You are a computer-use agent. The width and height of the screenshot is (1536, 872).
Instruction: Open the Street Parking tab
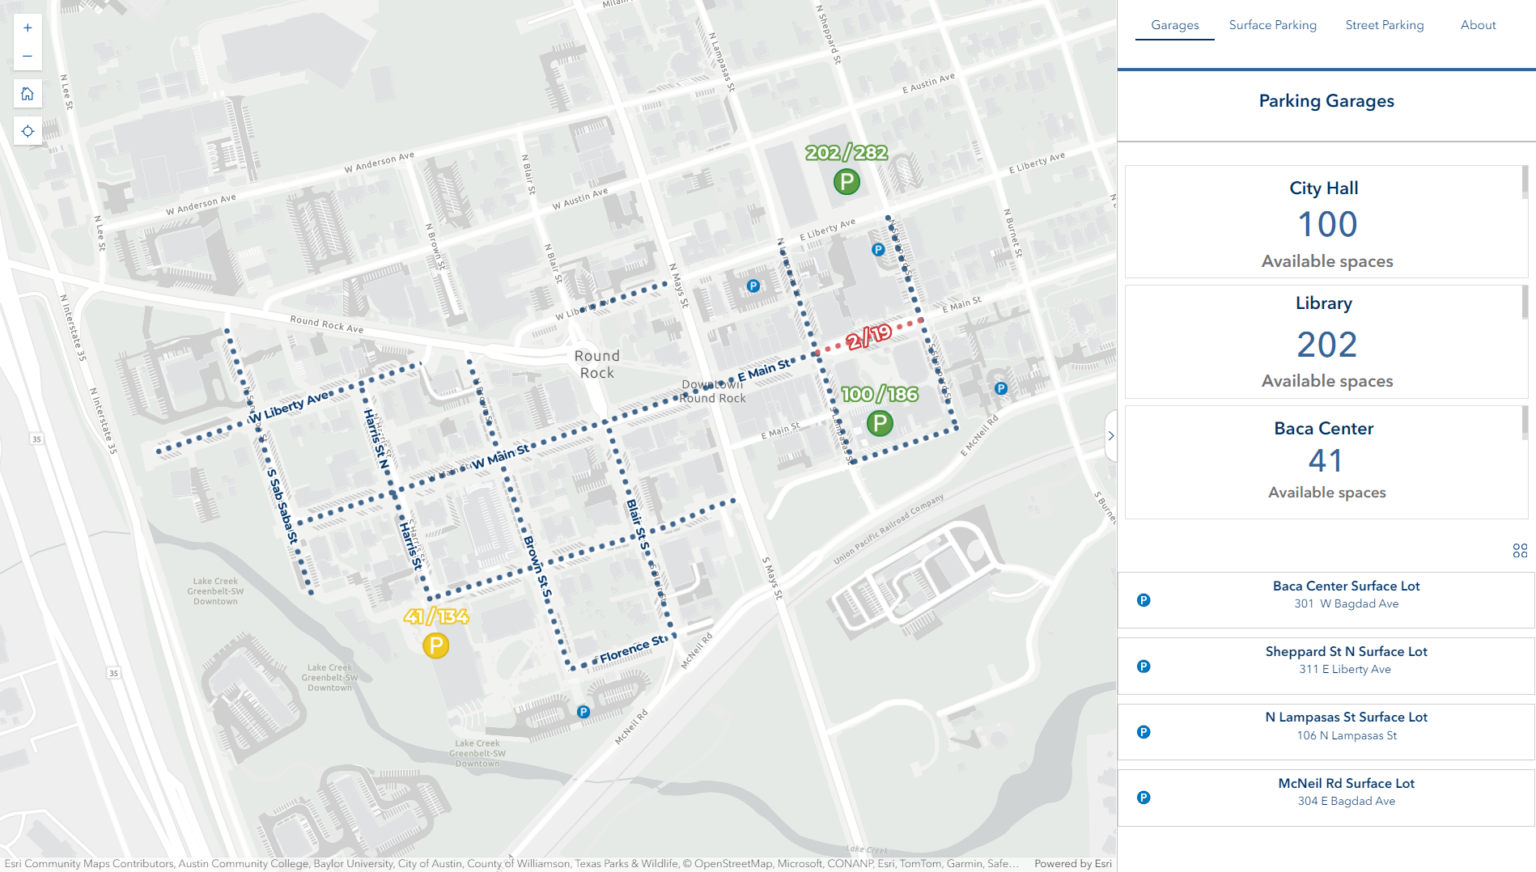1385,25
